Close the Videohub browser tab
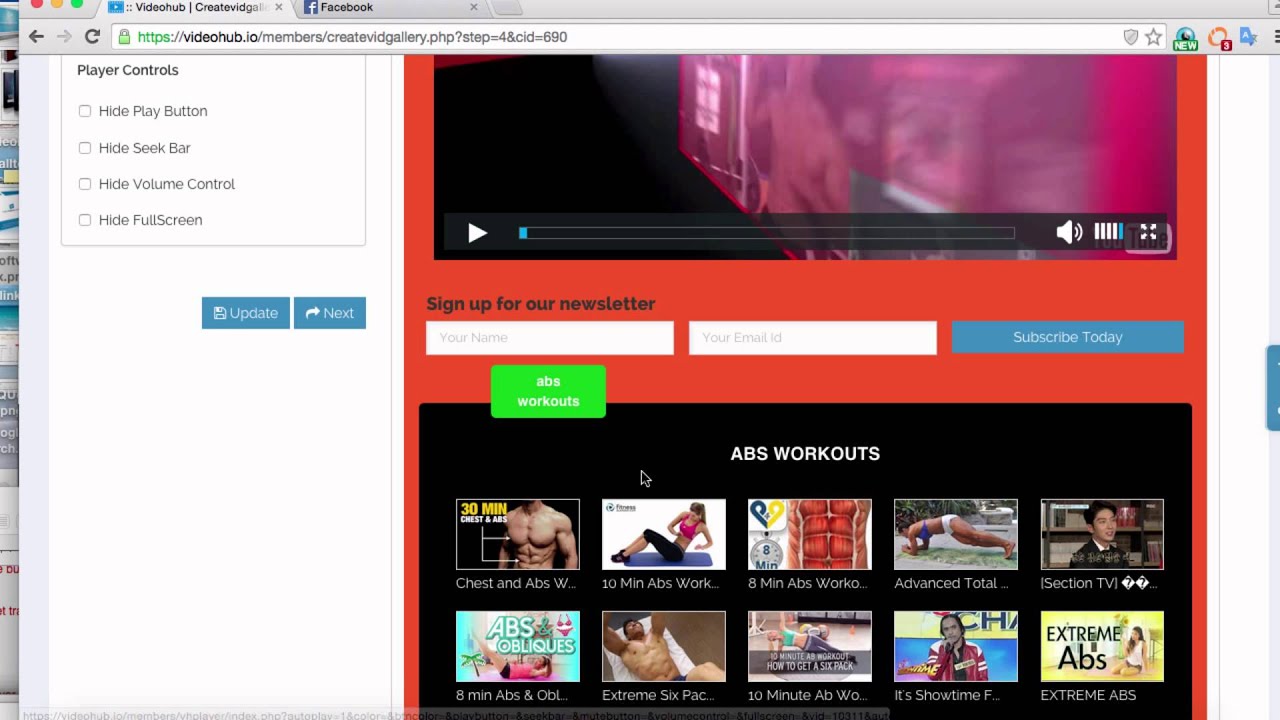The width and height of the screenshot is (1280, 720). [x=278, y=7]
